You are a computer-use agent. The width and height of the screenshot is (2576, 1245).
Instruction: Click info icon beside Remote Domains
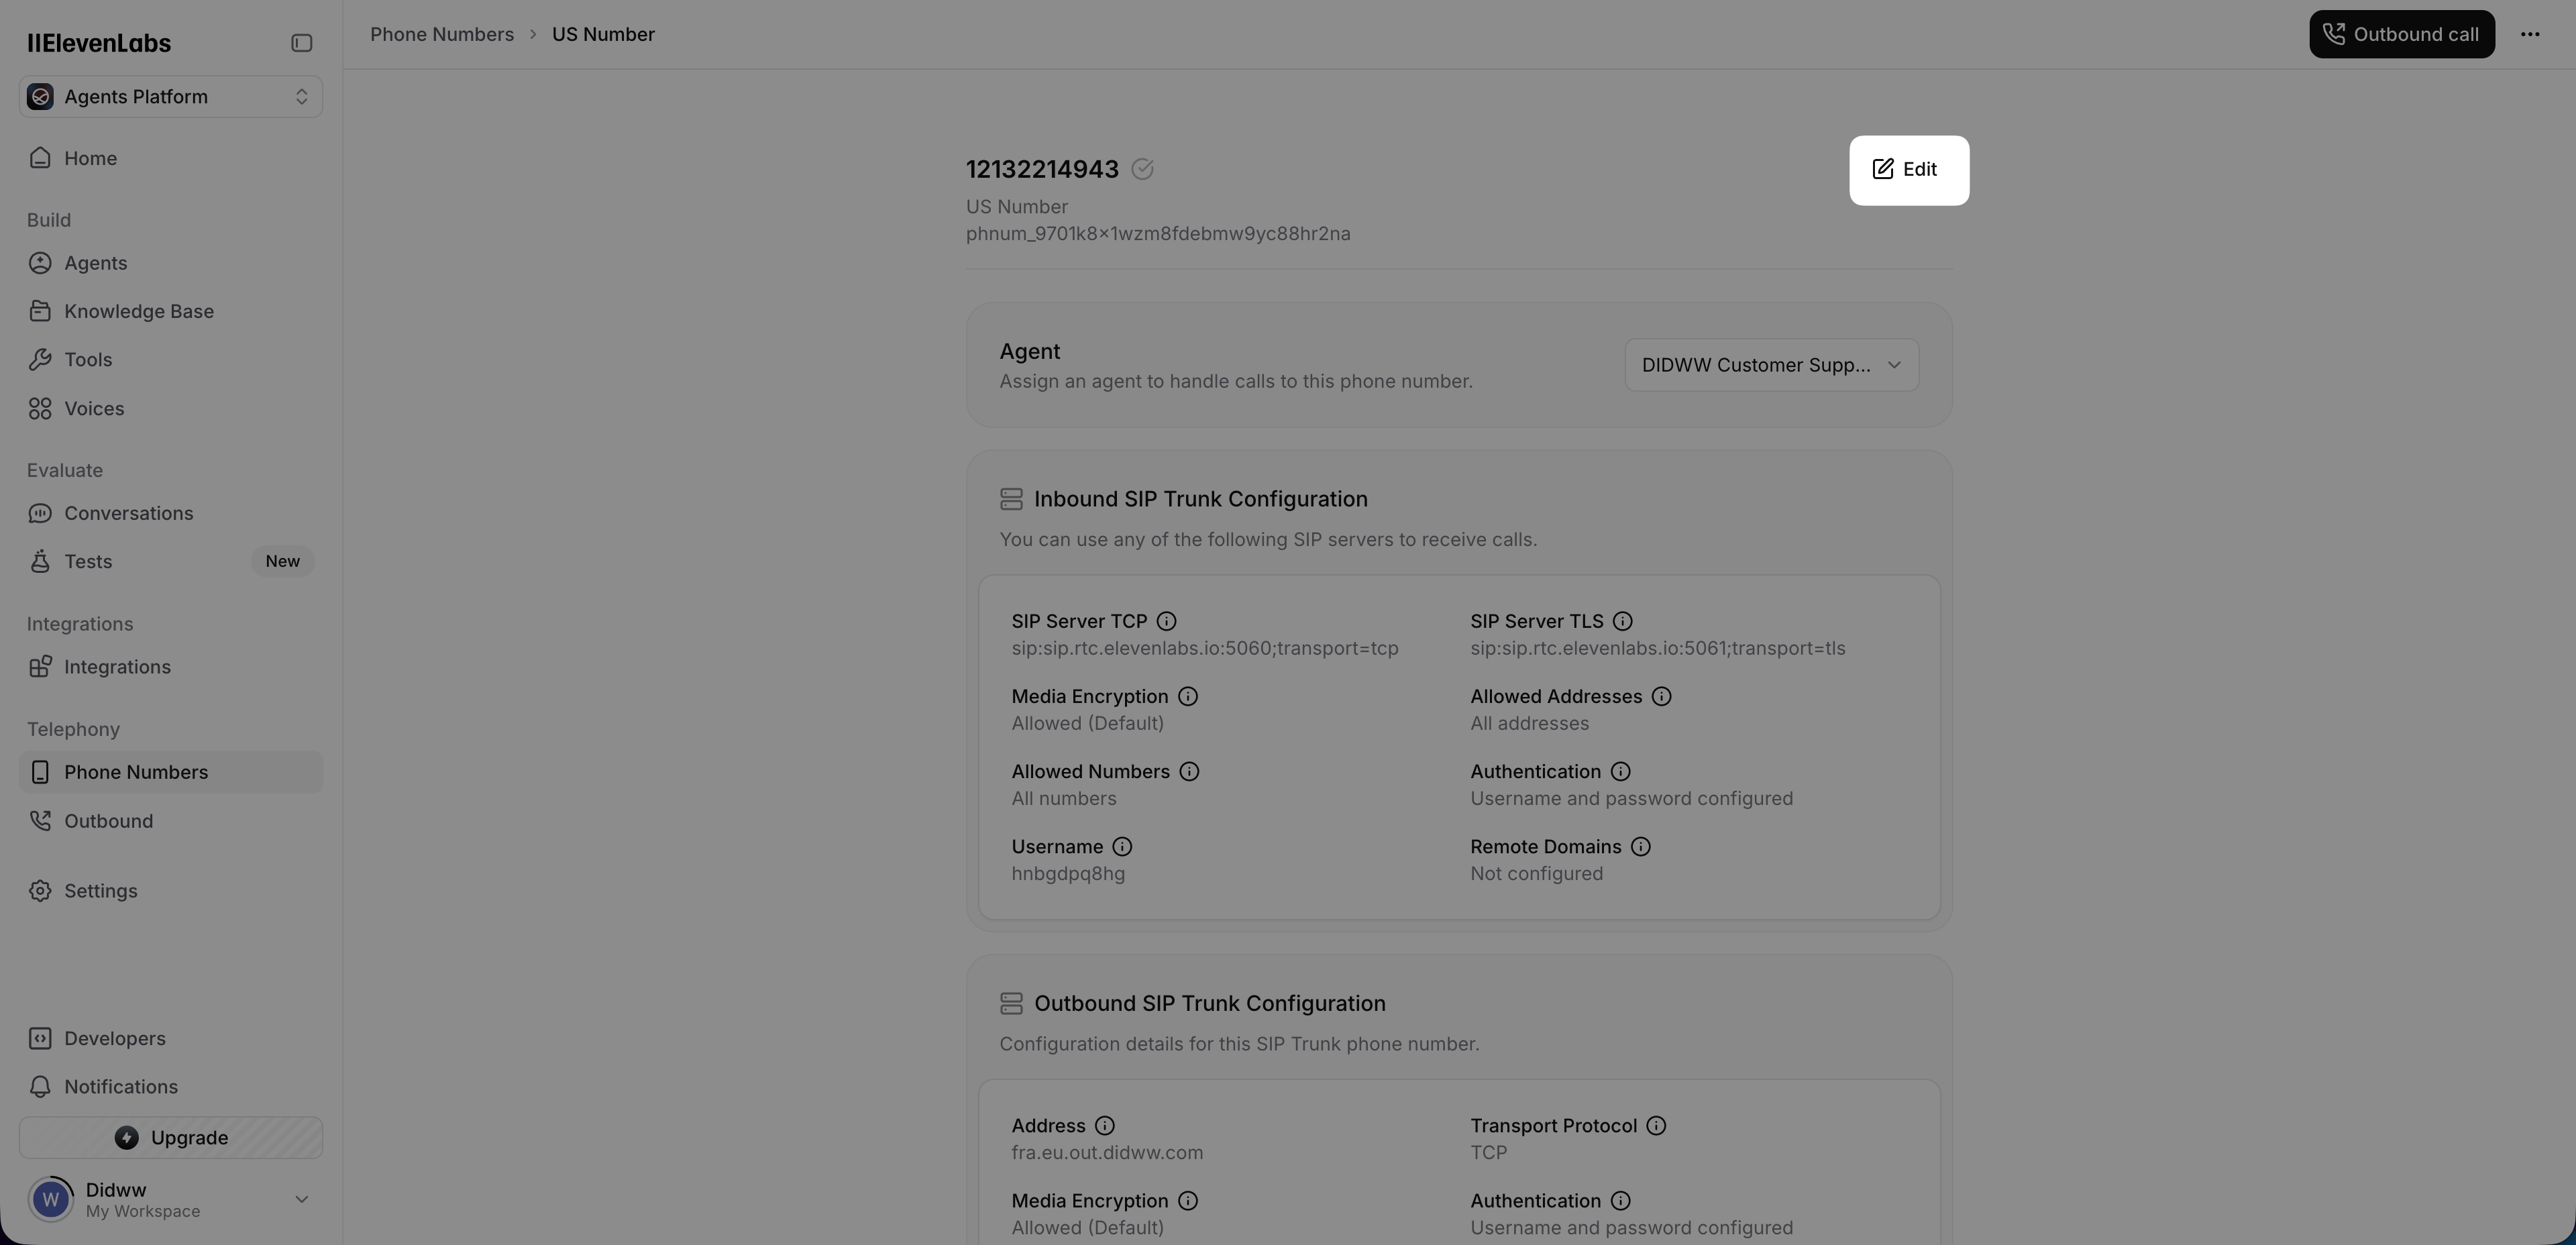coord(1640,847)
